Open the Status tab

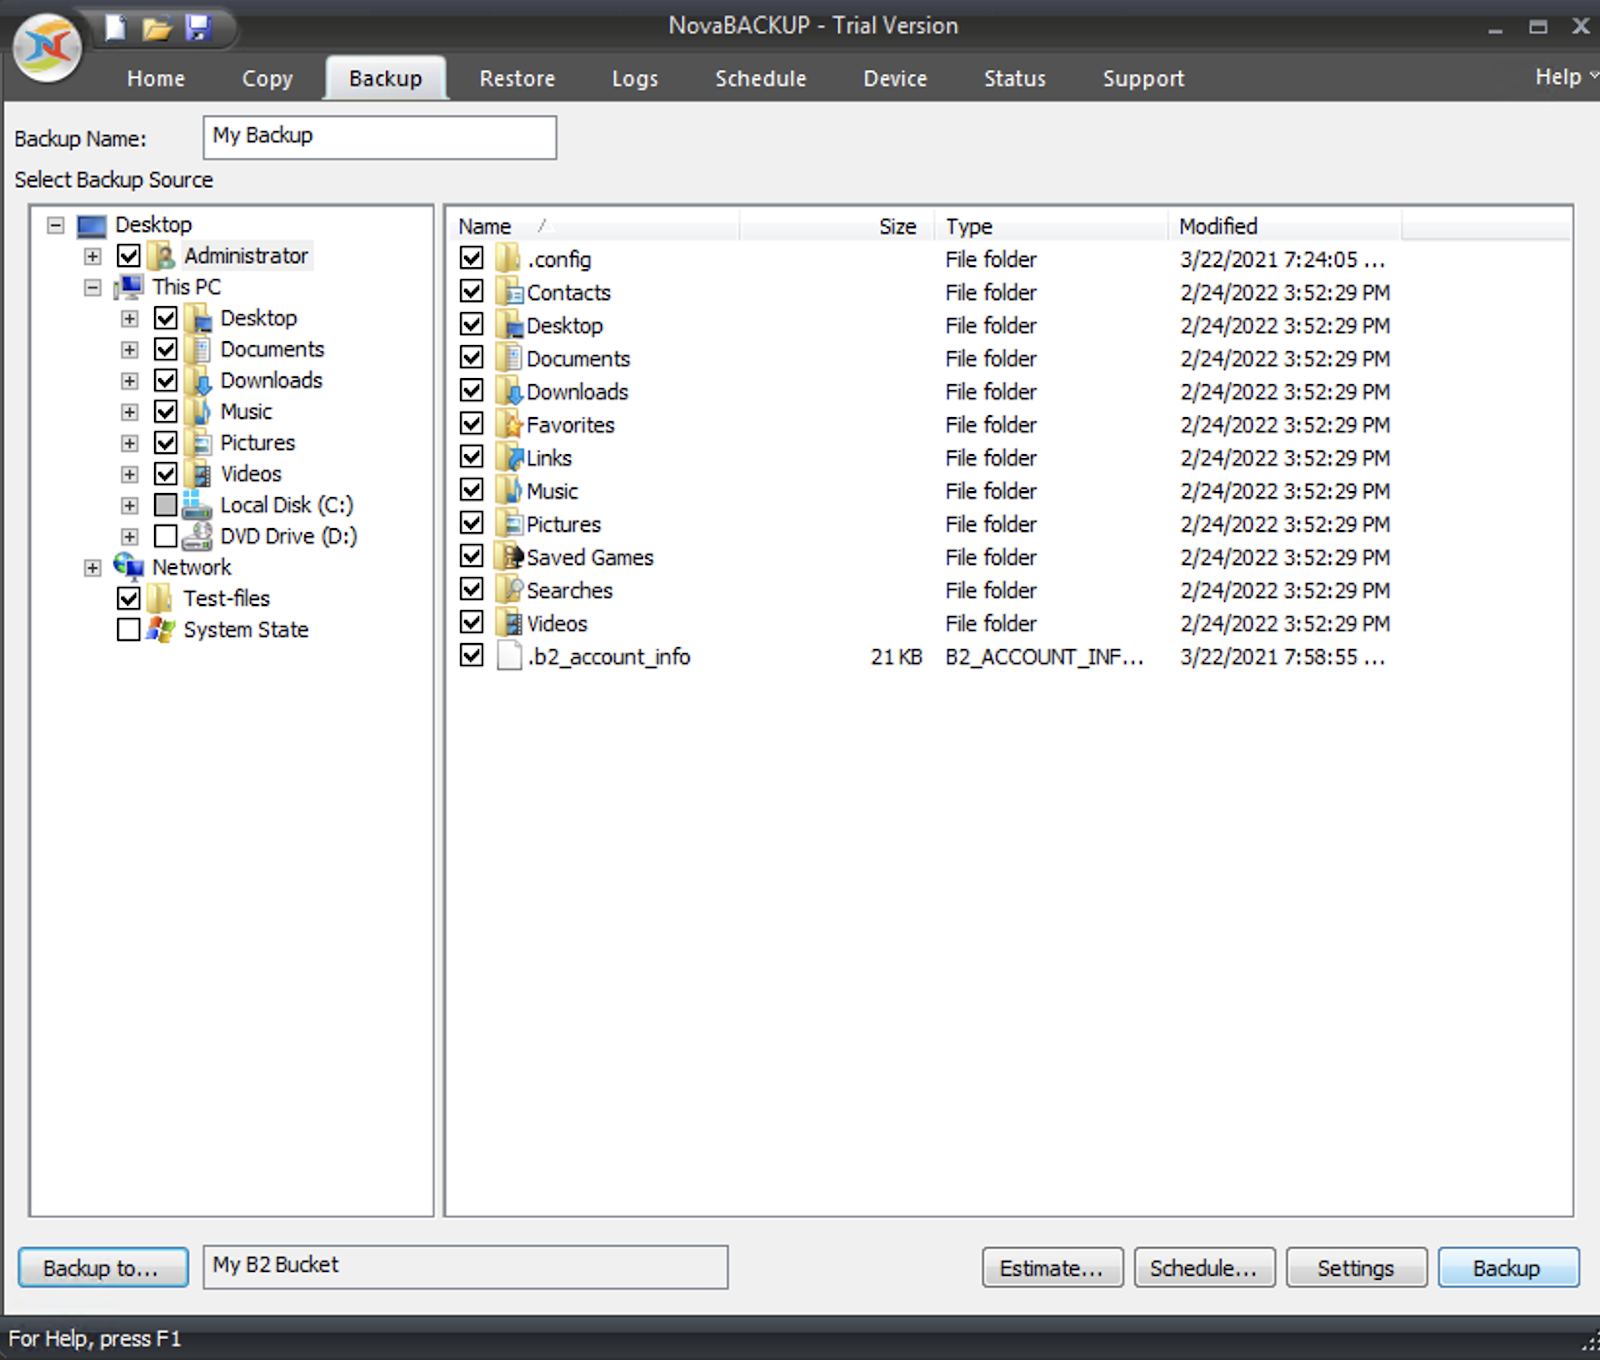coord(1015,79)
